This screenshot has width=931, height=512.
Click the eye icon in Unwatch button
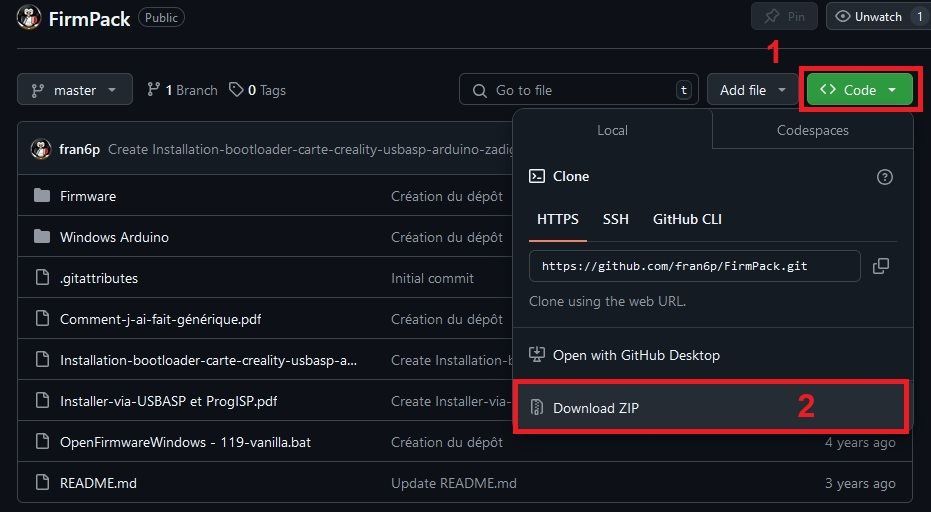[843, 17]
